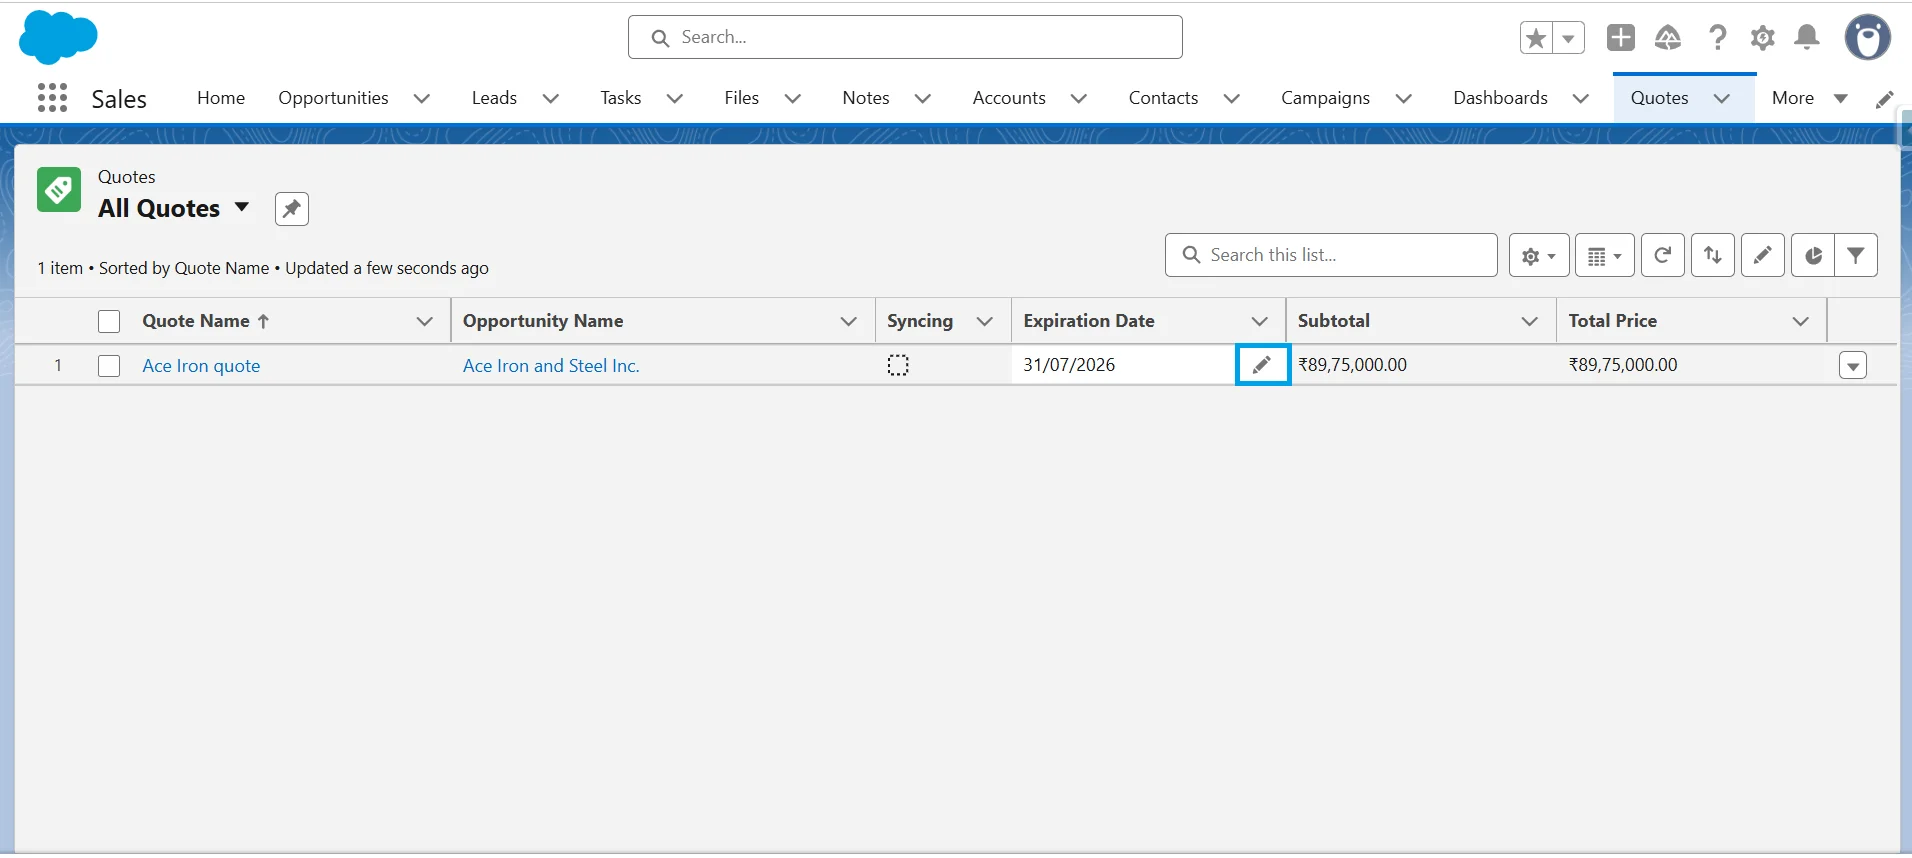Switch to the Contacts tab
The height and width of the screenshot is (858, 1912).
1163,98
